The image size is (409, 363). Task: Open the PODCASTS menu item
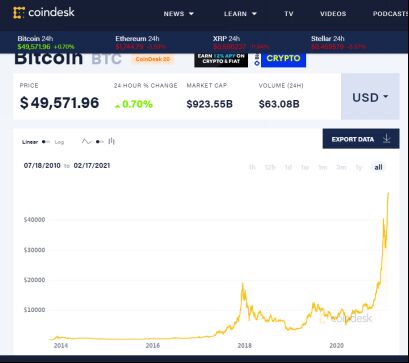click(391, 14)
